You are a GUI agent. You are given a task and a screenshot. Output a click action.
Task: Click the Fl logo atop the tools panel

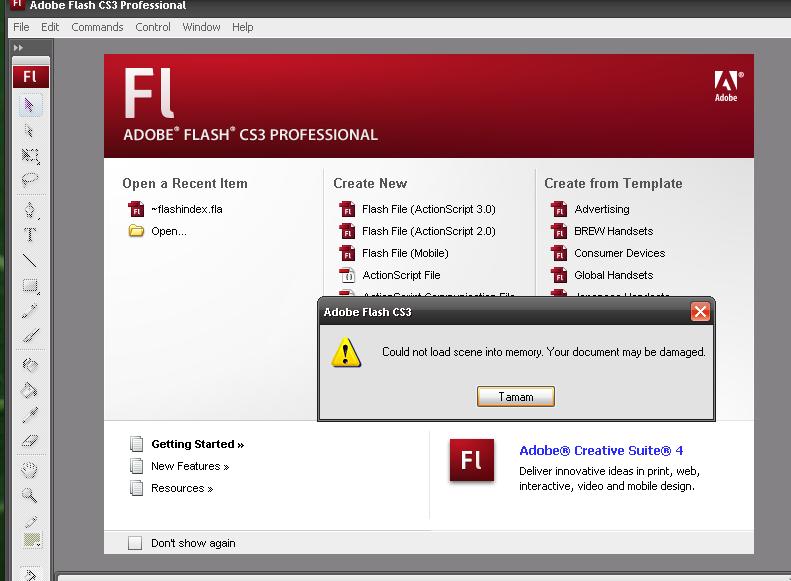pyautogui.click(x=31, y=77)
